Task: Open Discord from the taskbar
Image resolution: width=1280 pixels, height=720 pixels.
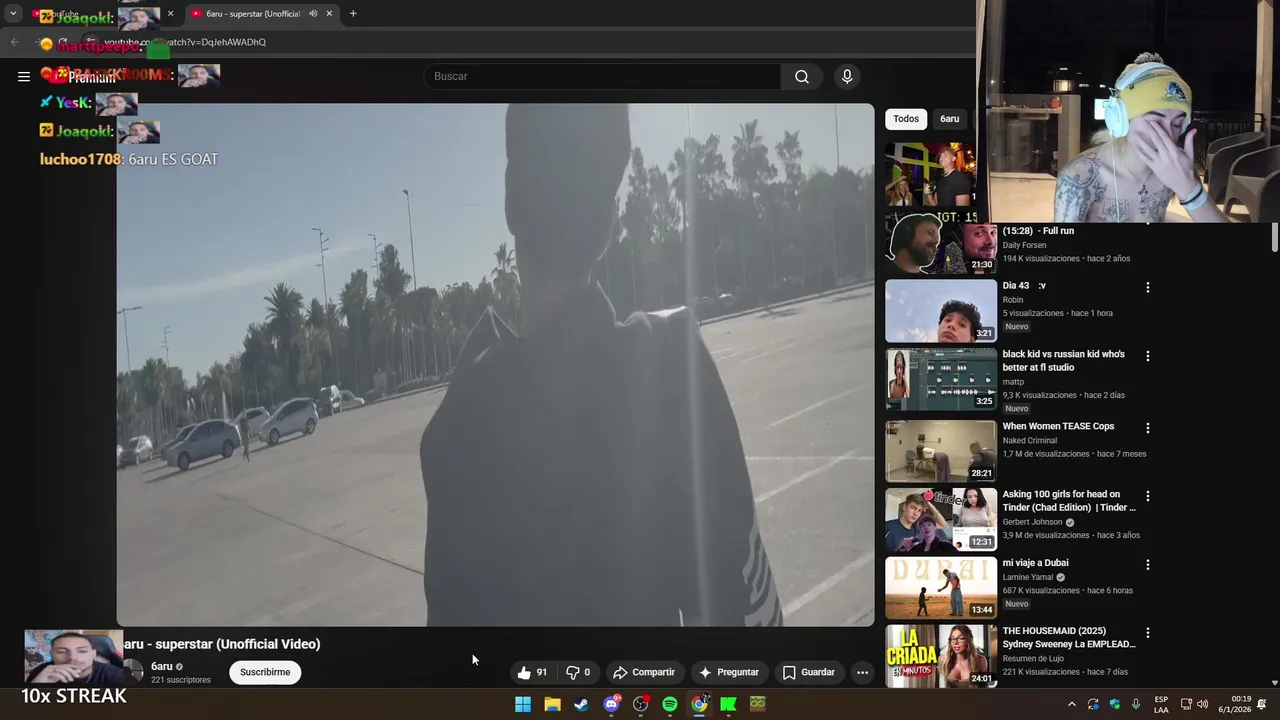Action: point(611,704)
